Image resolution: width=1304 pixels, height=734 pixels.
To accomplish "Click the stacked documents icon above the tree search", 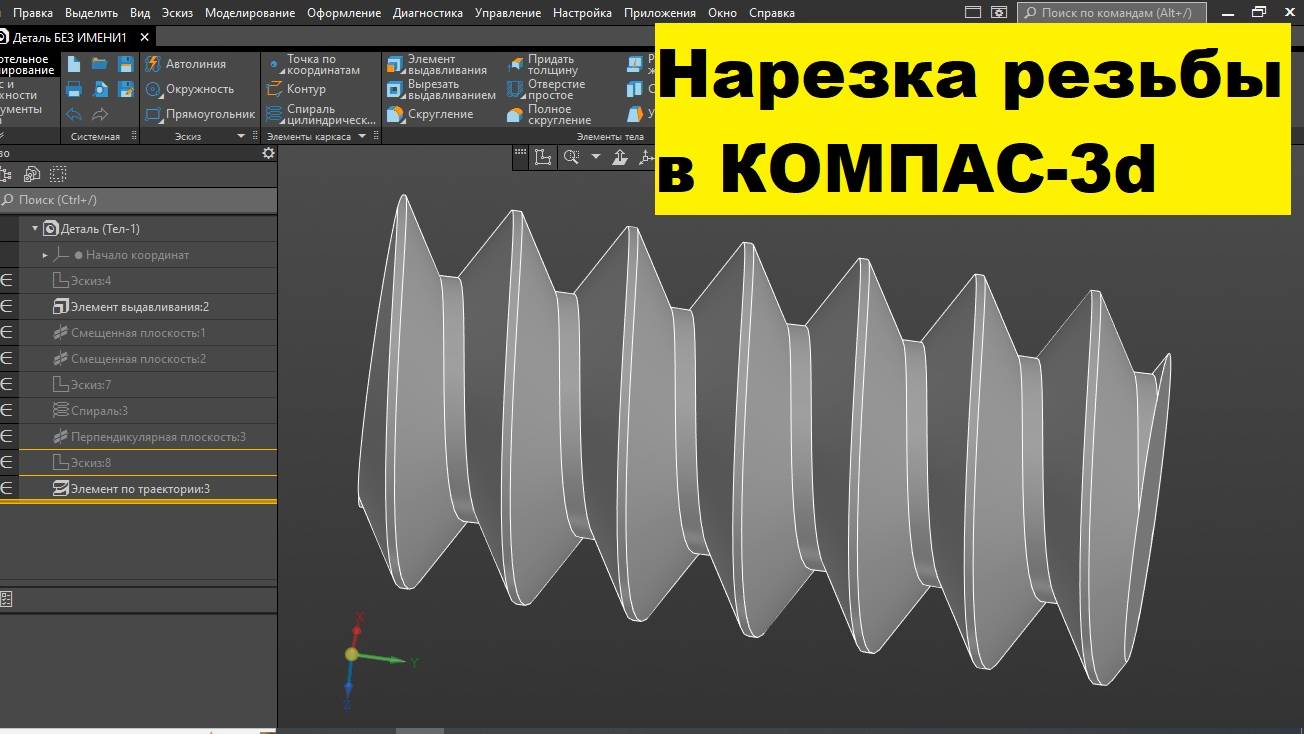I will click(x=32, y=174).
